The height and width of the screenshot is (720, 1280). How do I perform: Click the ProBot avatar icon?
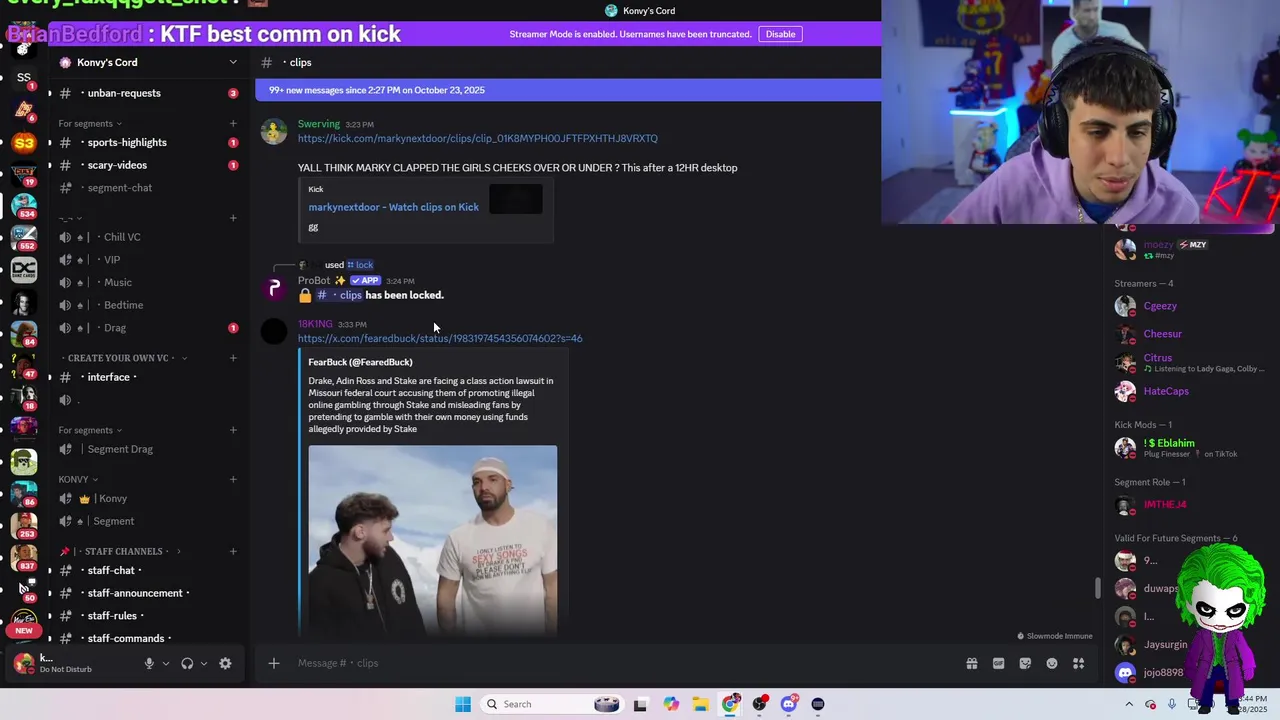[274, 288]
